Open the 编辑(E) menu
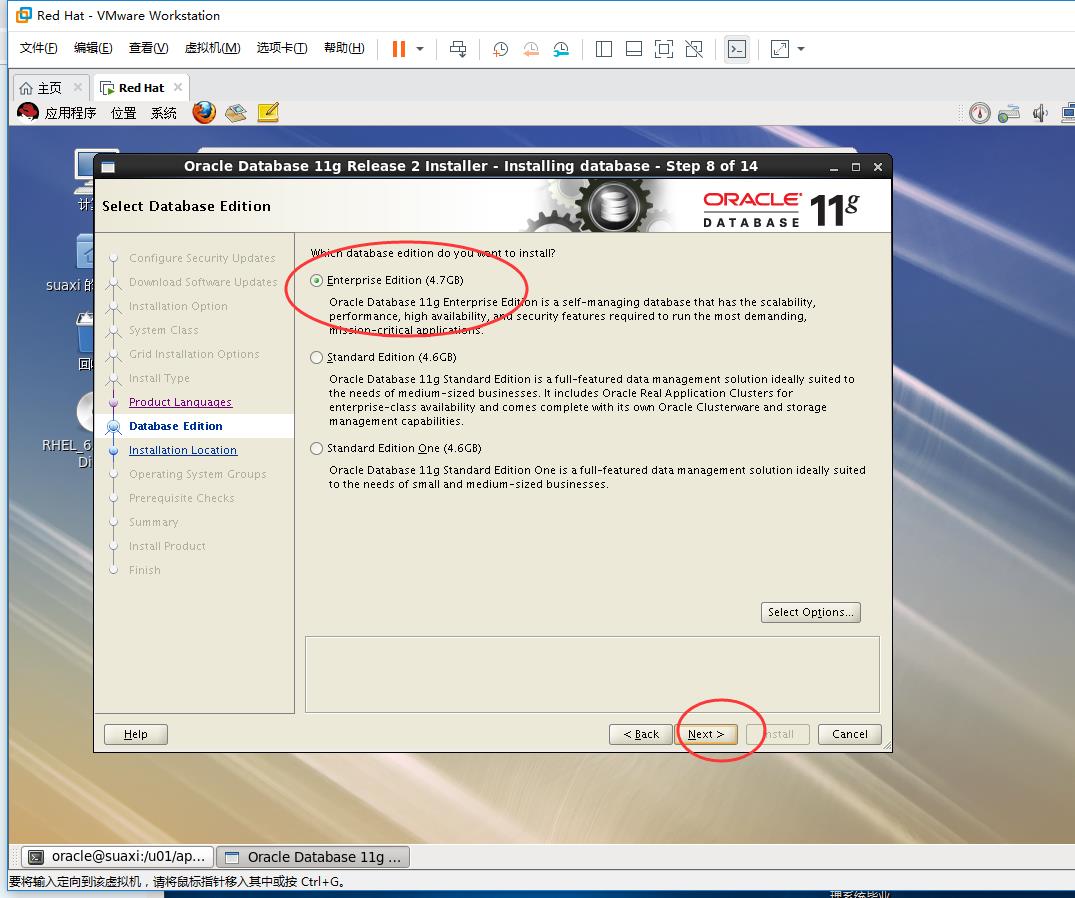 click(x=93, y=48)
